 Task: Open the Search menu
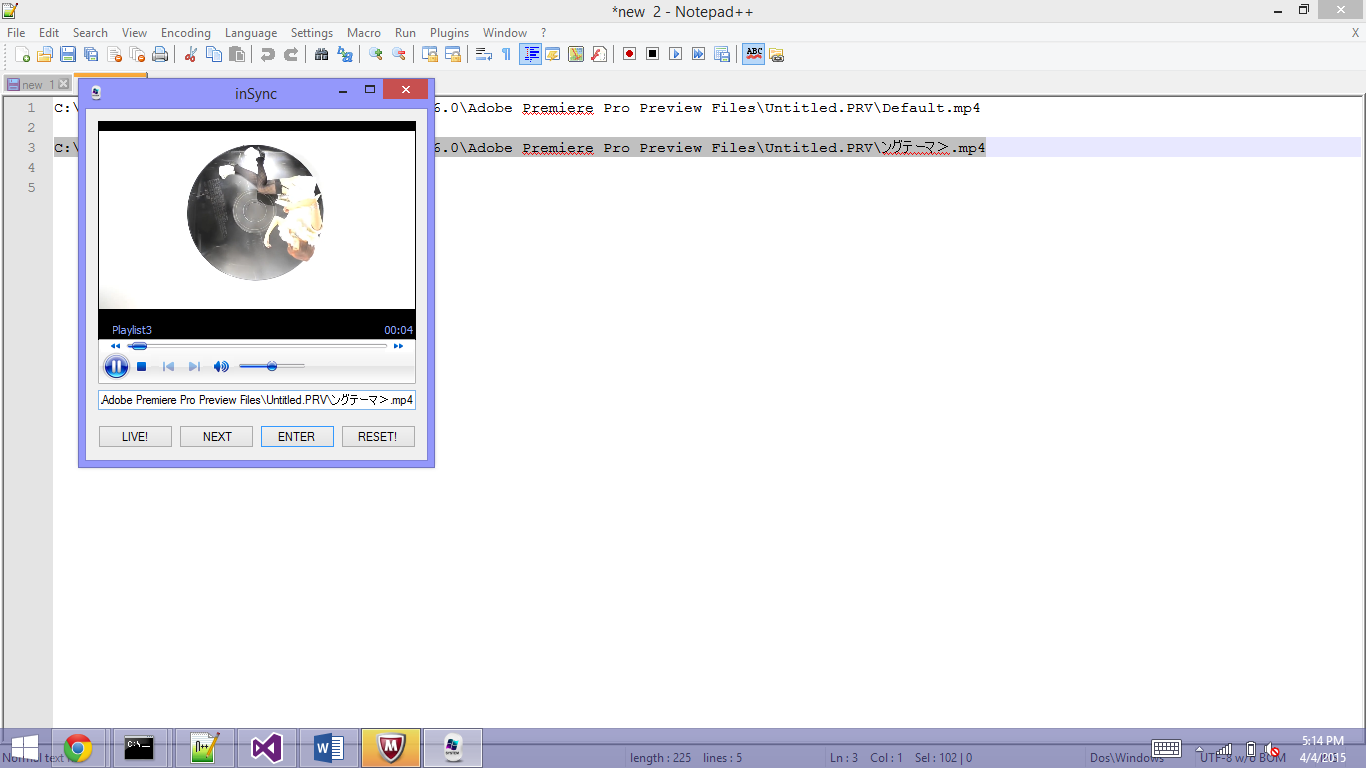tap(90, 33)
